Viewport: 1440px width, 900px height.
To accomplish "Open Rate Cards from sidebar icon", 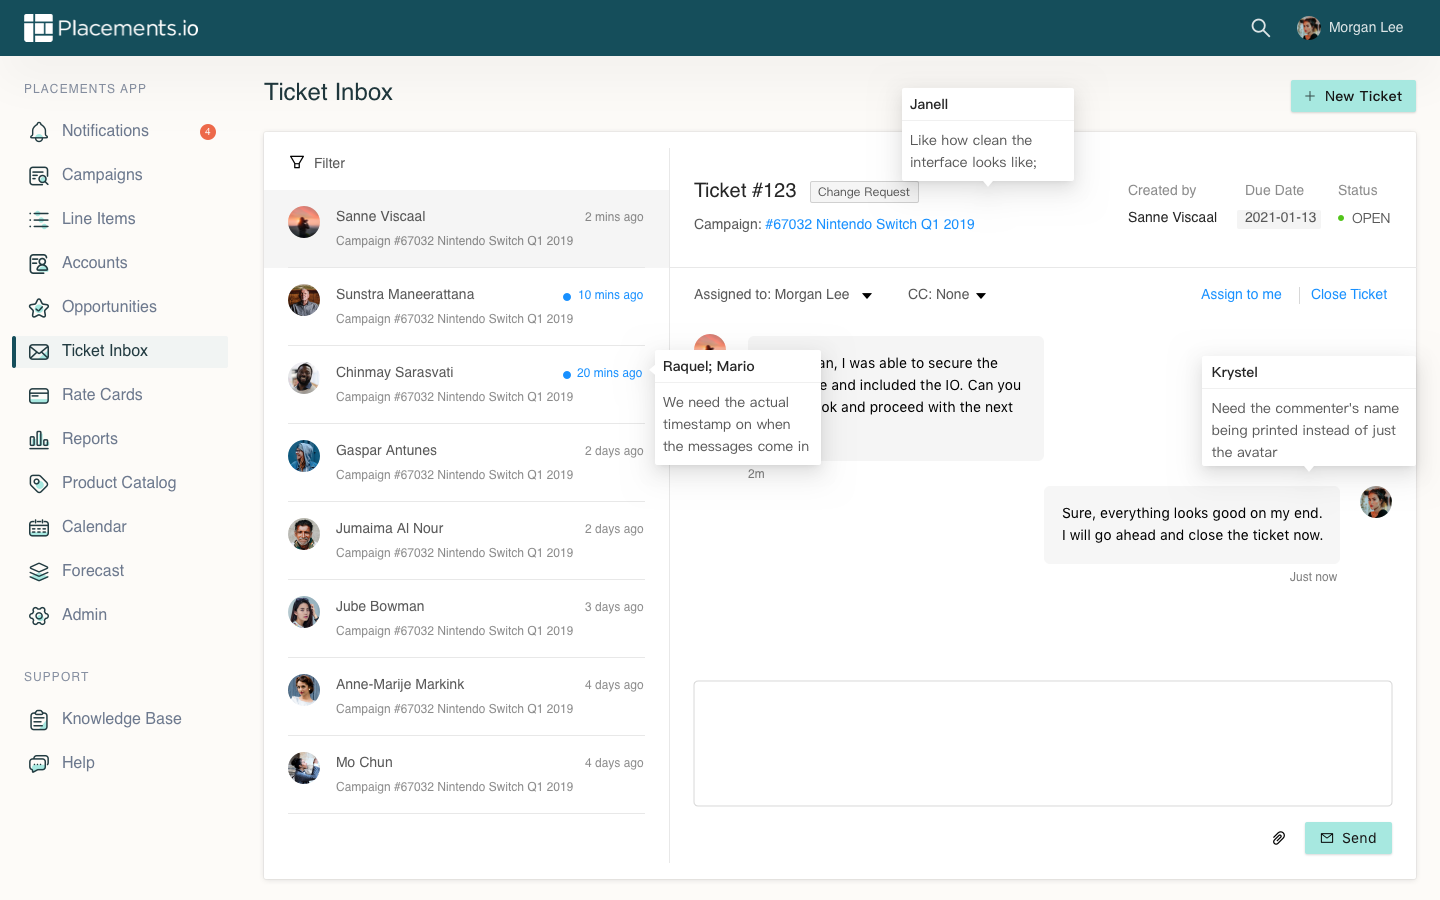I will pyautogui.click(x=39, y=395).
